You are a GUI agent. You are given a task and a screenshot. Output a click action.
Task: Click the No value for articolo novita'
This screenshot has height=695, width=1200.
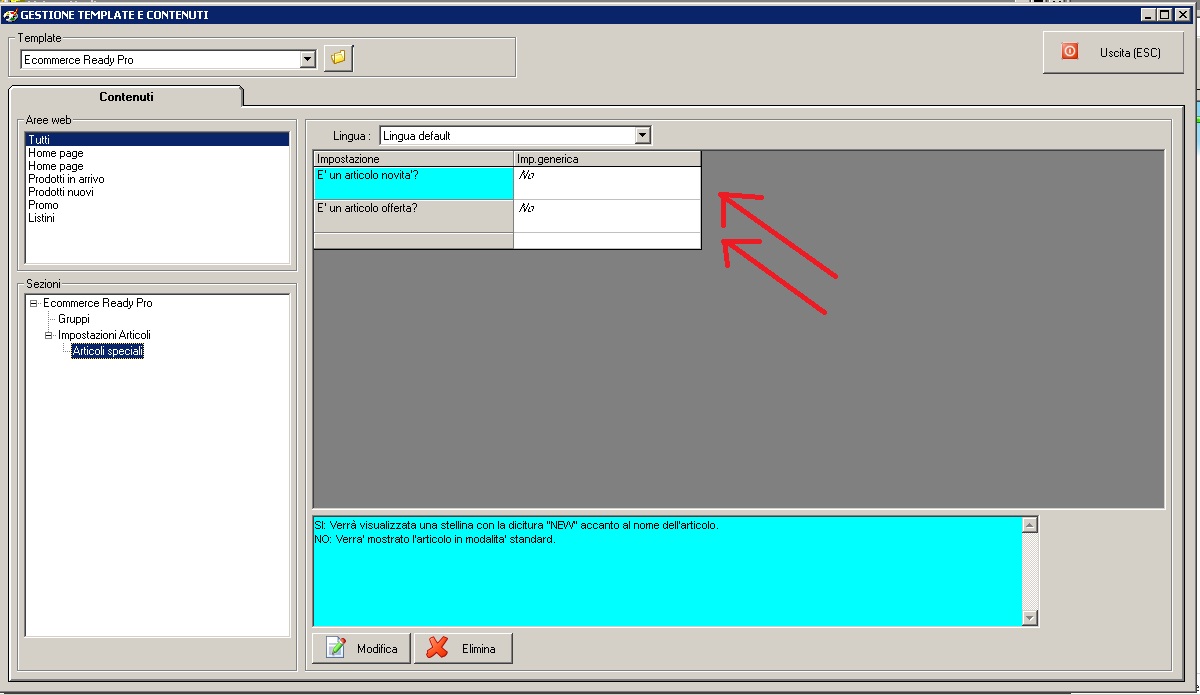pyautogui.click(x=607, y=183)
